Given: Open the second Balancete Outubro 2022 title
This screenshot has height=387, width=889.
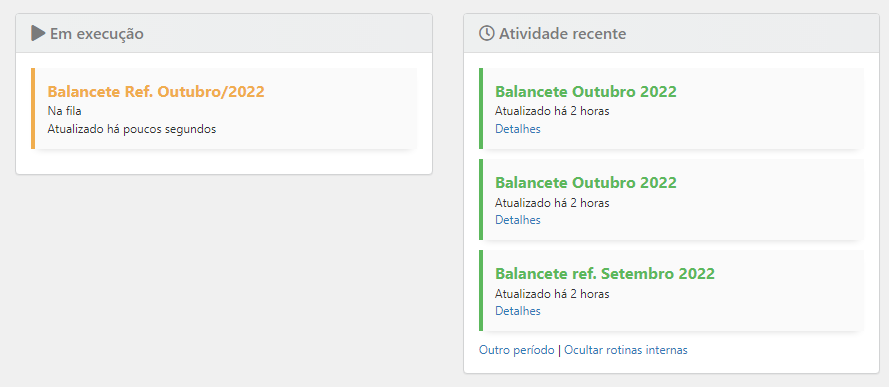Looking at the screenshot, I should (x=586, y=183).
